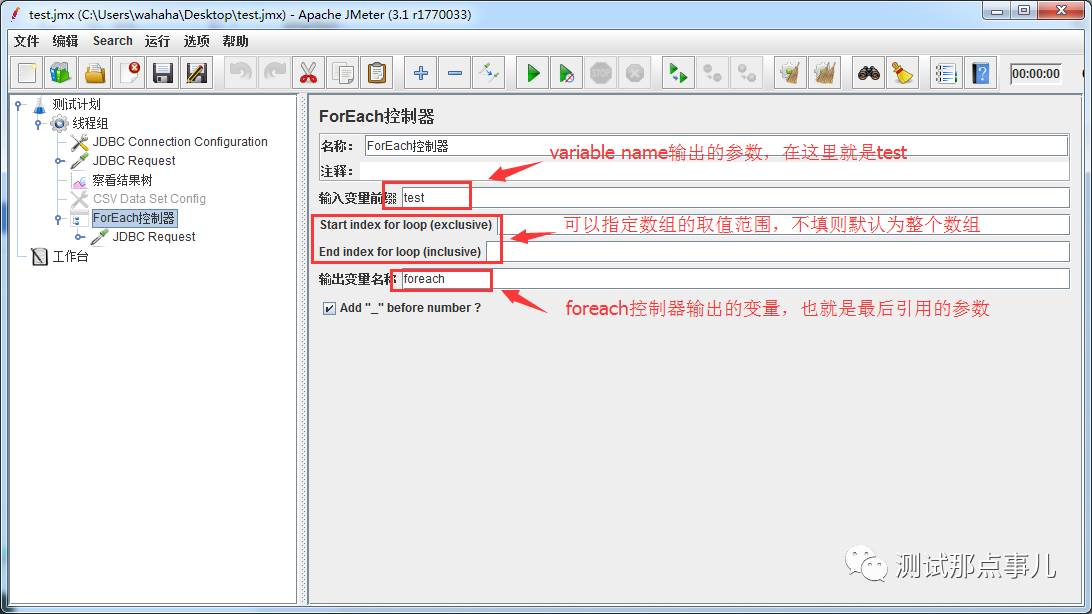1092x614 pixels.
Task: Toggle Add "_" before number checkbox
Action: click(329, 308)
